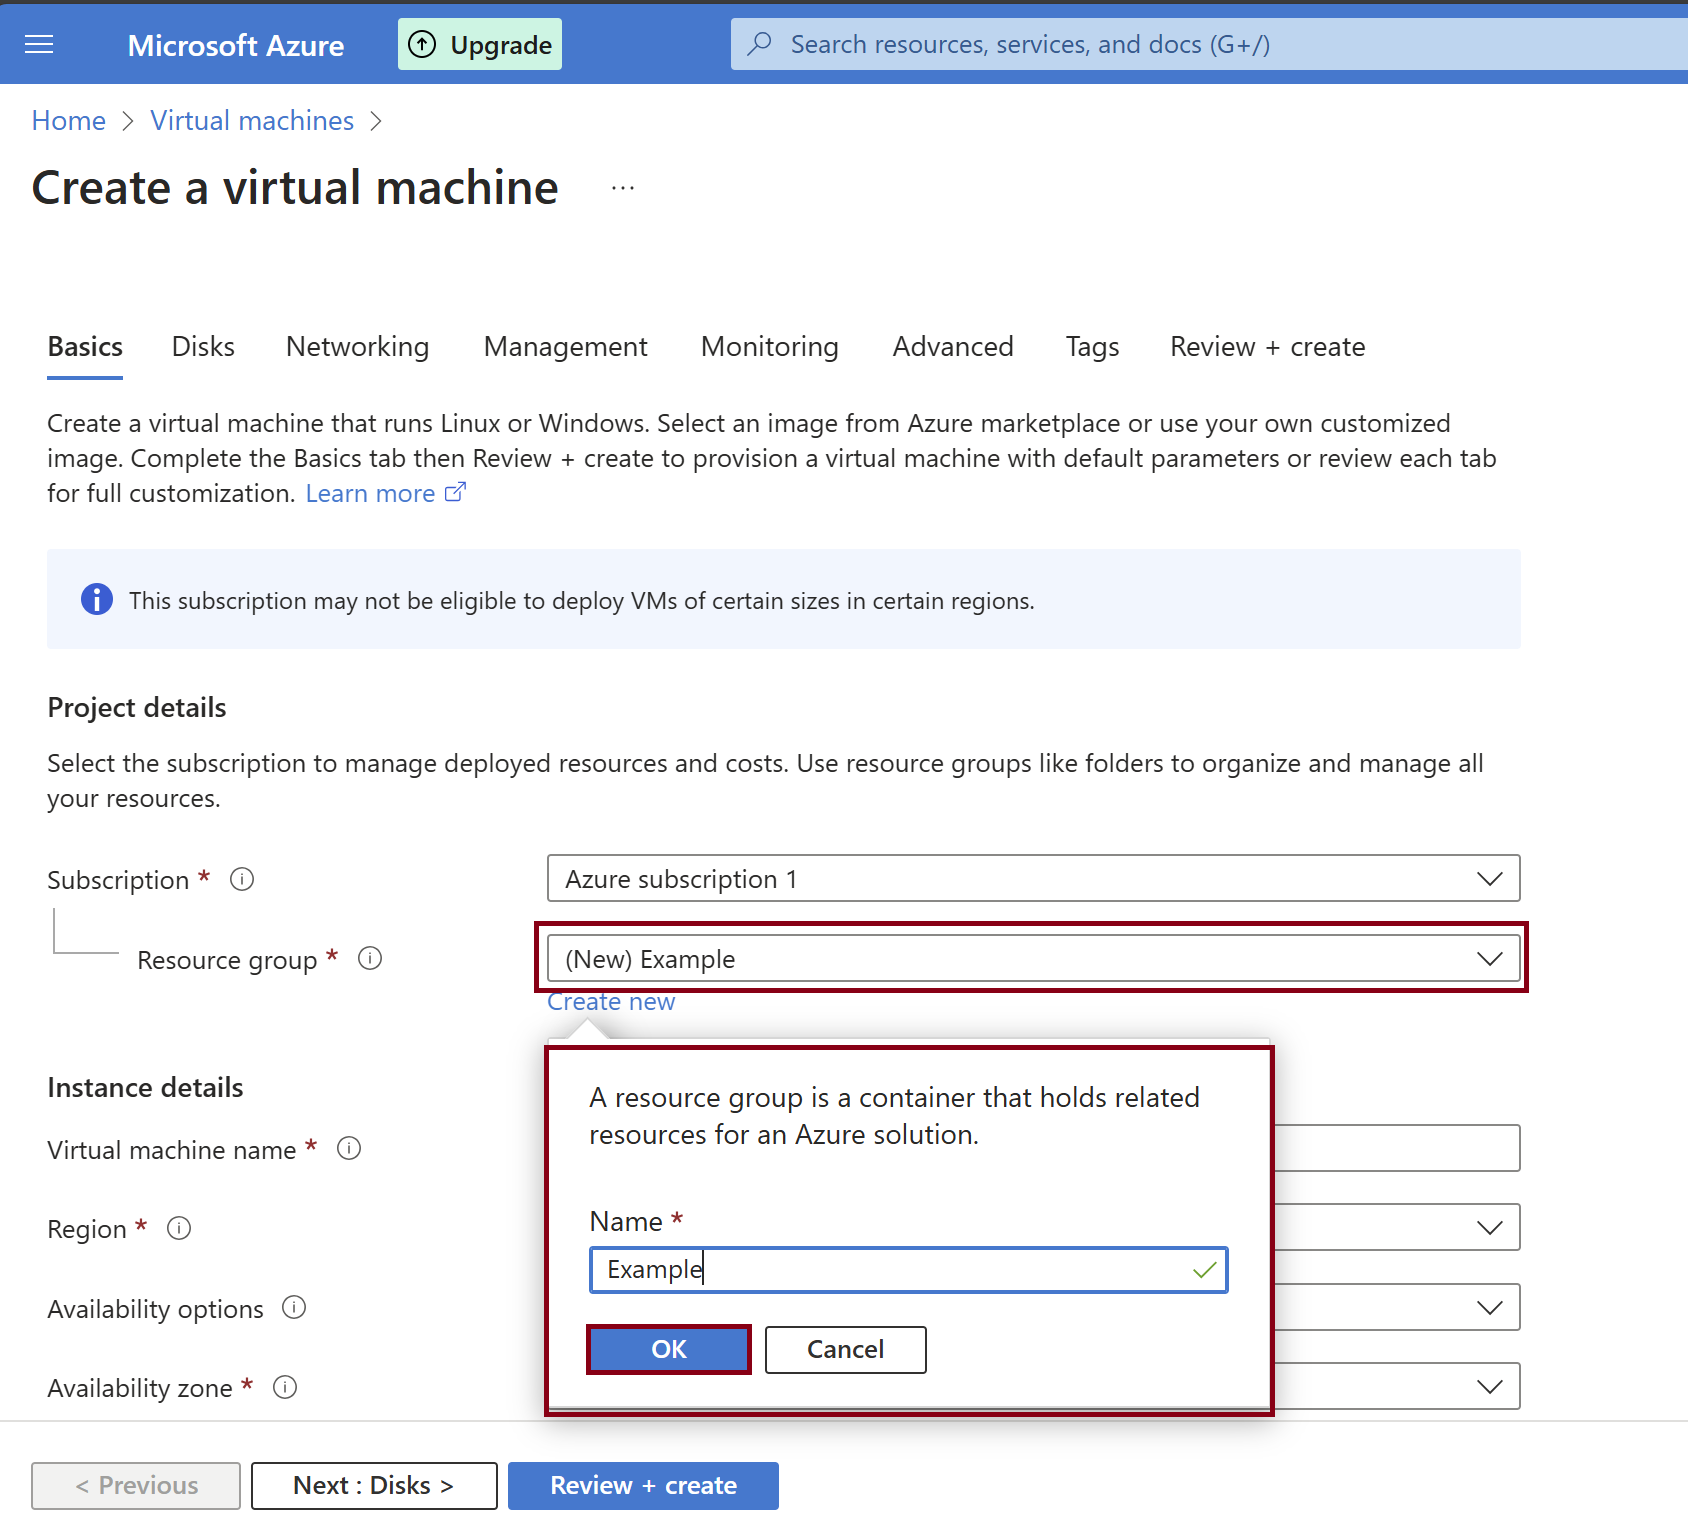Click the Availability zone info icon
The height and width of the screenshot is (1527, 1688).
[285, 1387]
